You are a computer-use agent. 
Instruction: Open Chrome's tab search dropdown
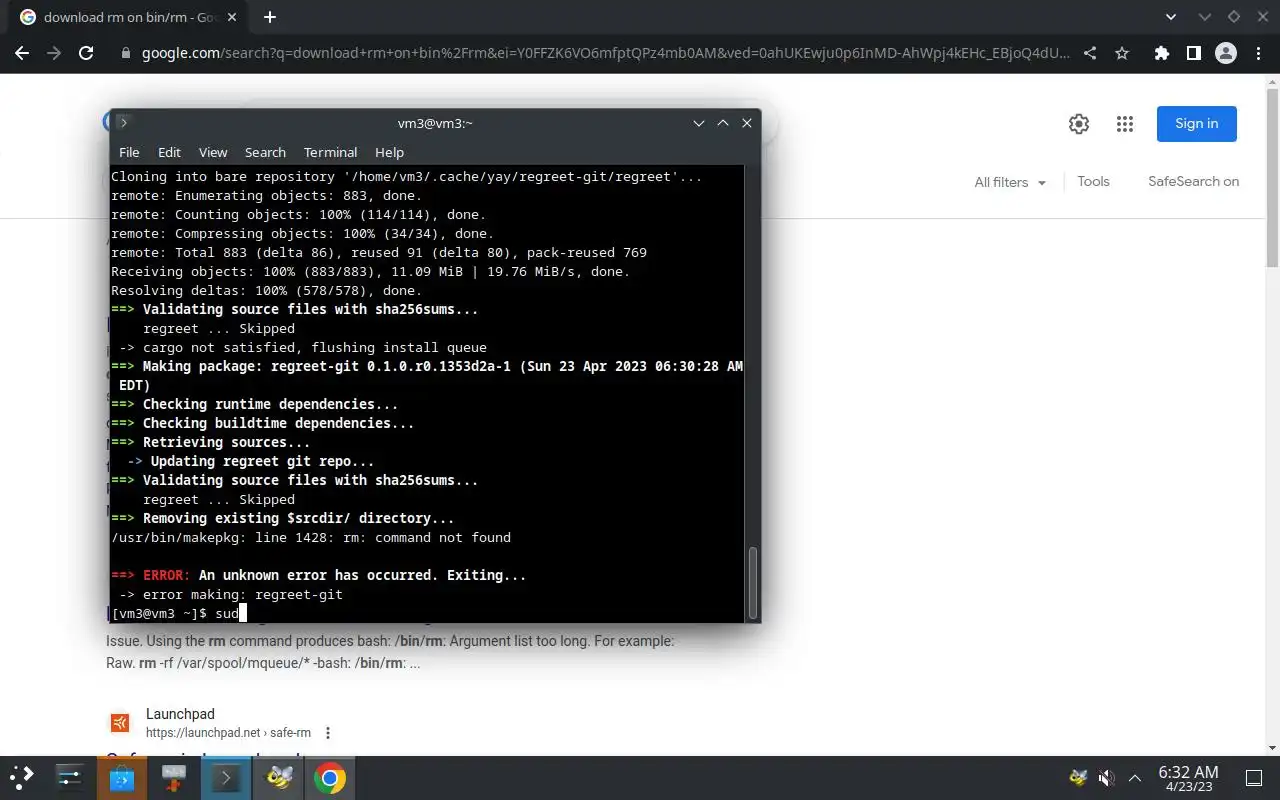pos(1171,17)
